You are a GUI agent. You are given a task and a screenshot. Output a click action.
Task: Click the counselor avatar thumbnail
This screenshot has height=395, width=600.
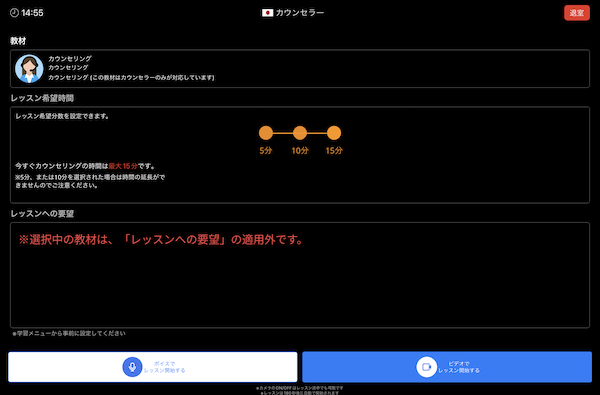(29, 69)
